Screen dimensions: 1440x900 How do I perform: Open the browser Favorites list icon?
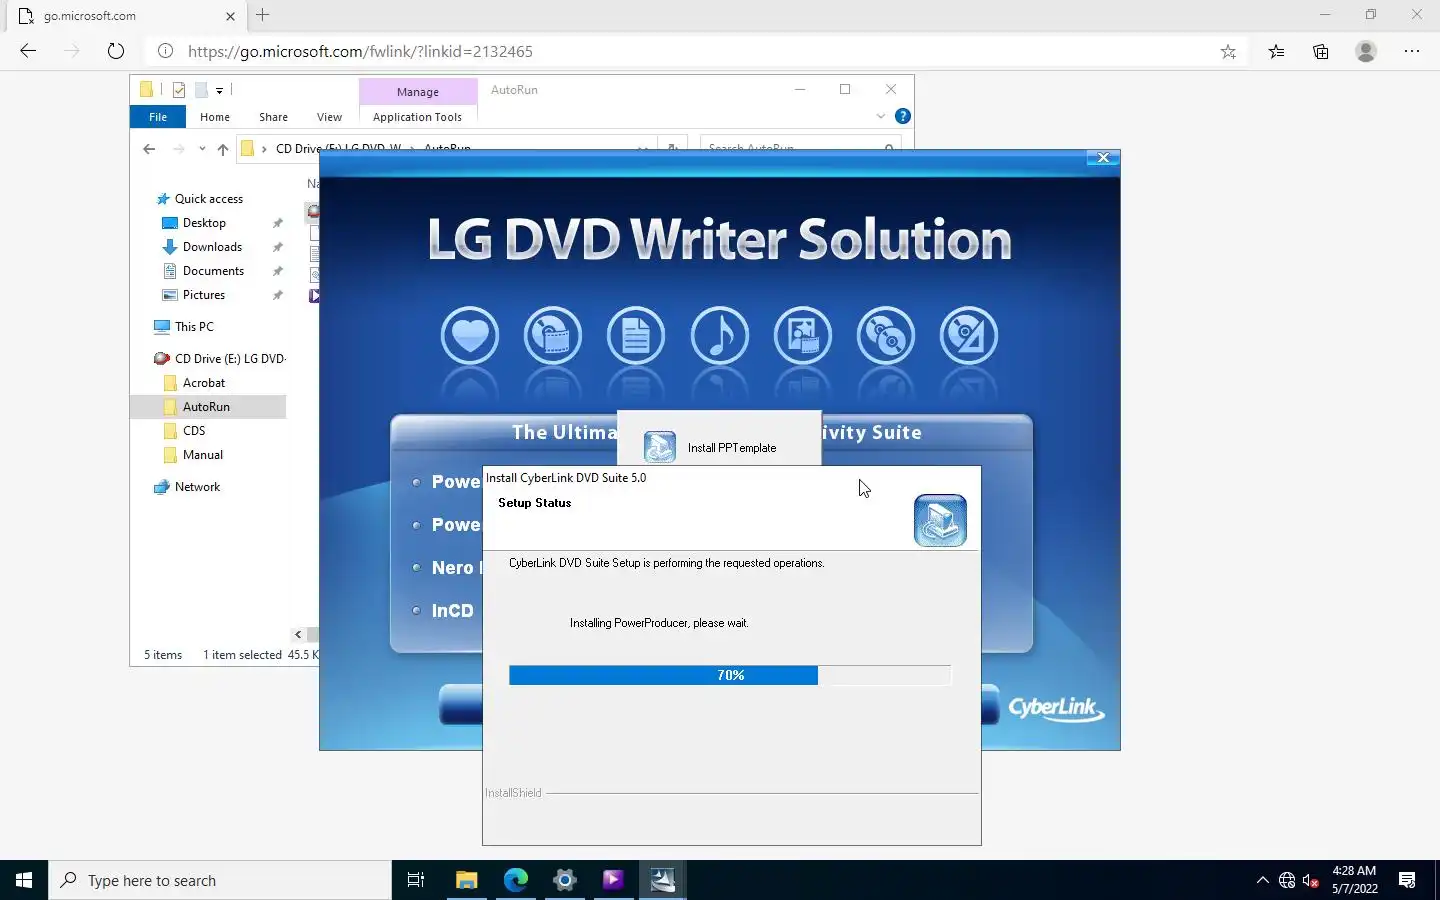pyautogui.click(x=1276, y=51)
